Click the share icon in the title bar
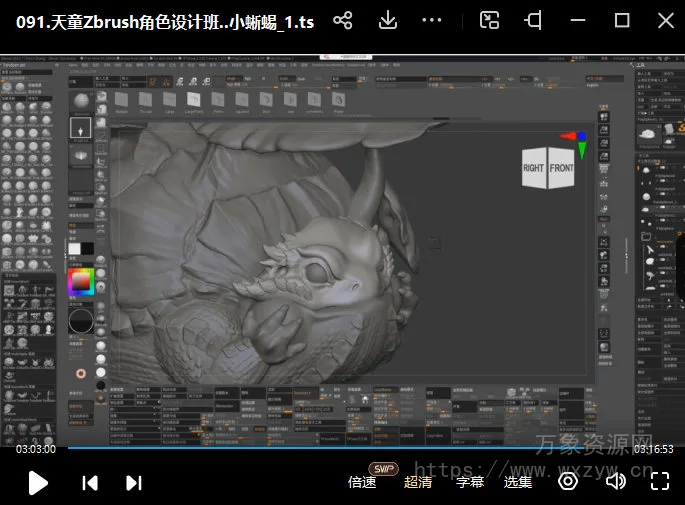 pos(343,20)
